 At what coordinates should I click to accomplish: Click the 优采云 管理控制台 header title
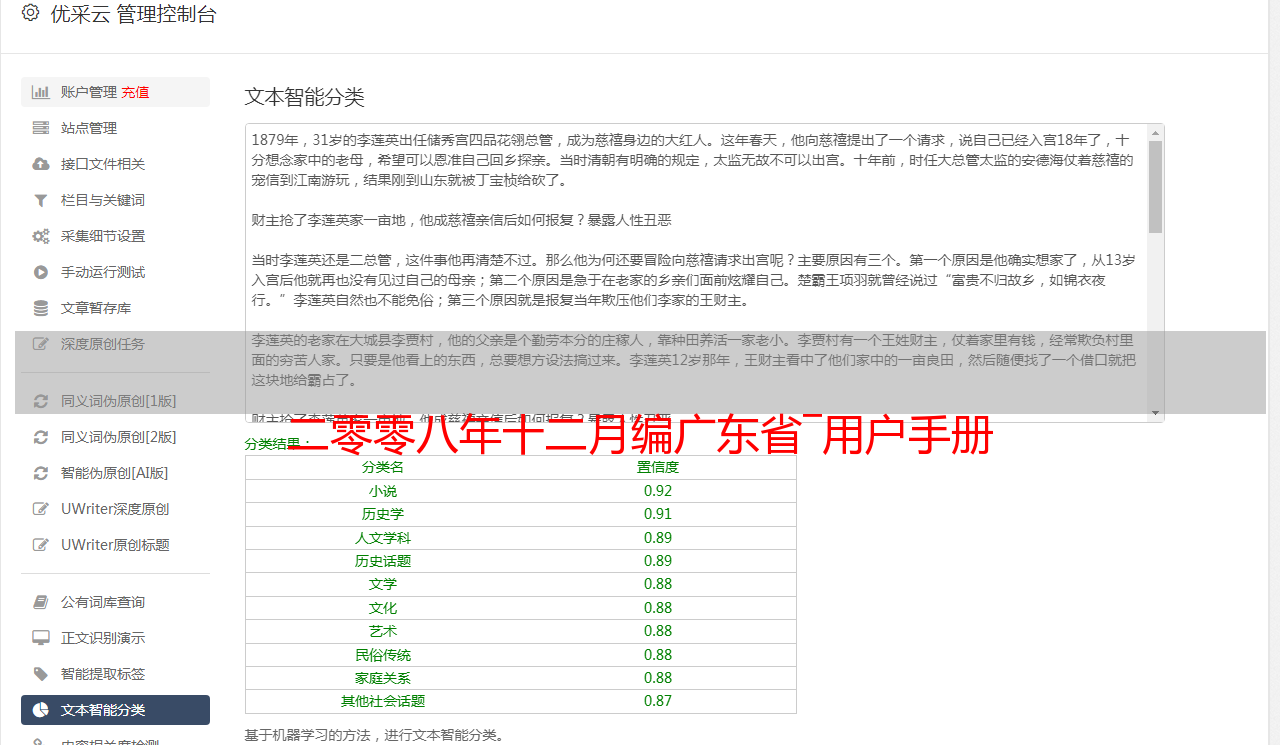click(x=133, y=14)
